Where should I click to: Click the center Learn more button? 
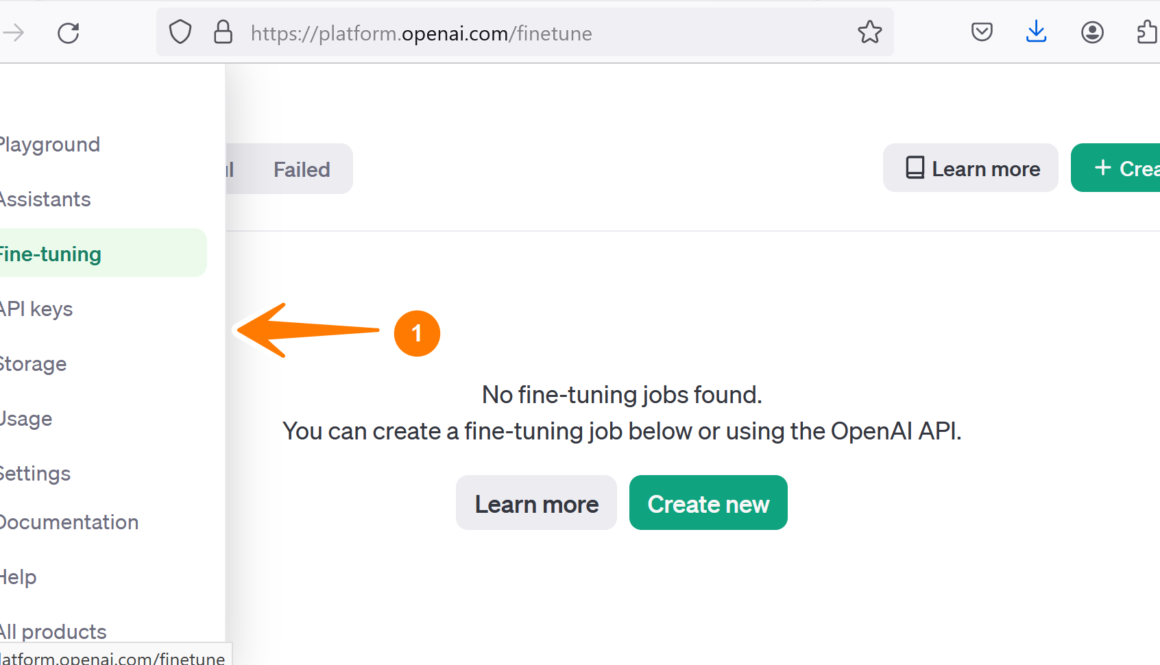pos(536,503)
